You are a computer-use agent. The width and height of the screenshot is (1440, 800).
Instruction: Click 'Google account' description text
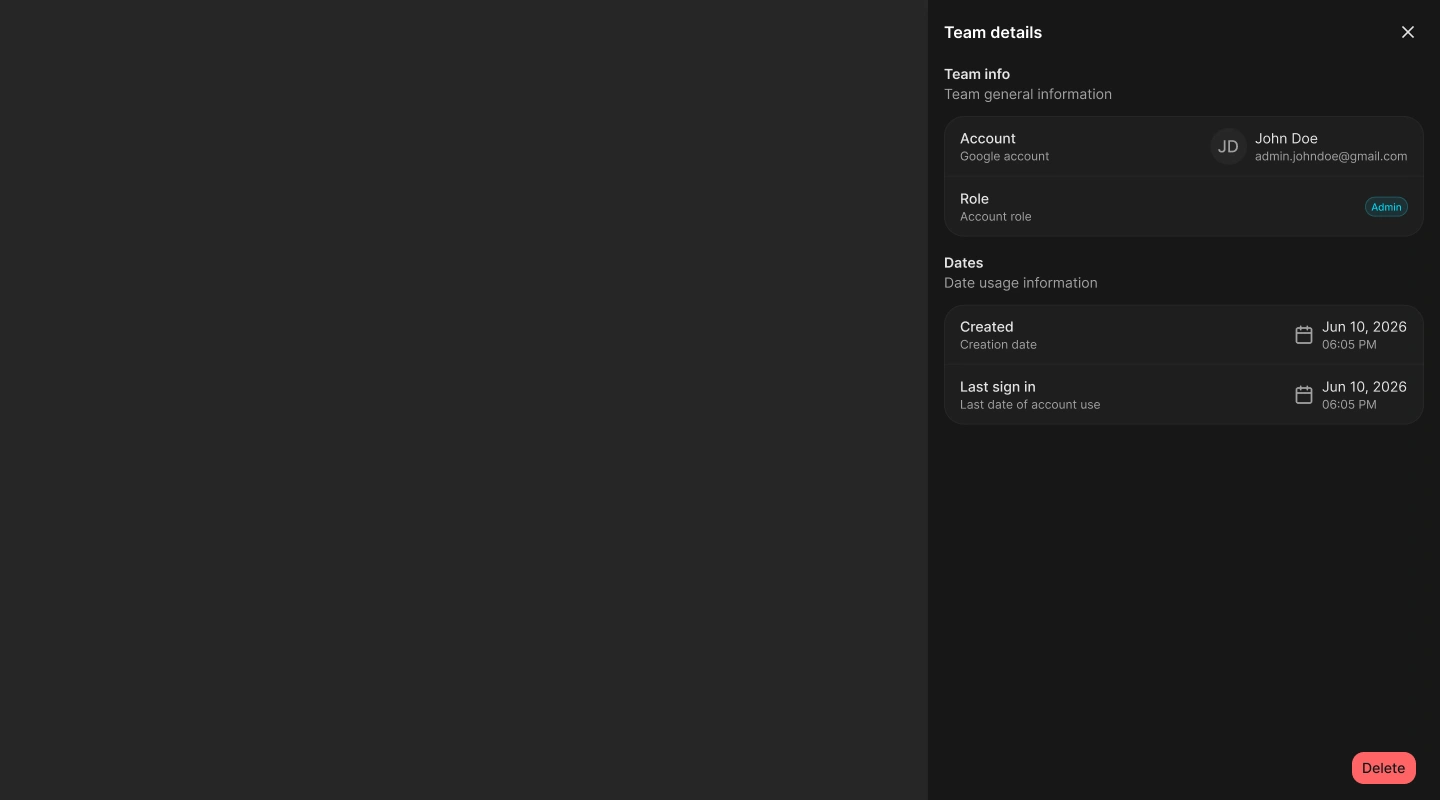point(1005,156)
